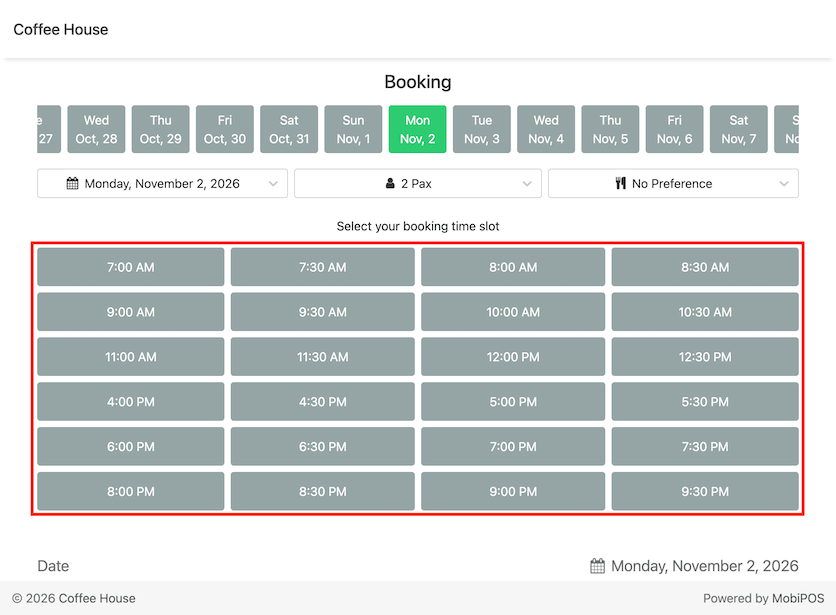The height and width of the screenshot is (615, 836).
Task: Open the No Preference seating dropdown
Action: pos(673,183)
